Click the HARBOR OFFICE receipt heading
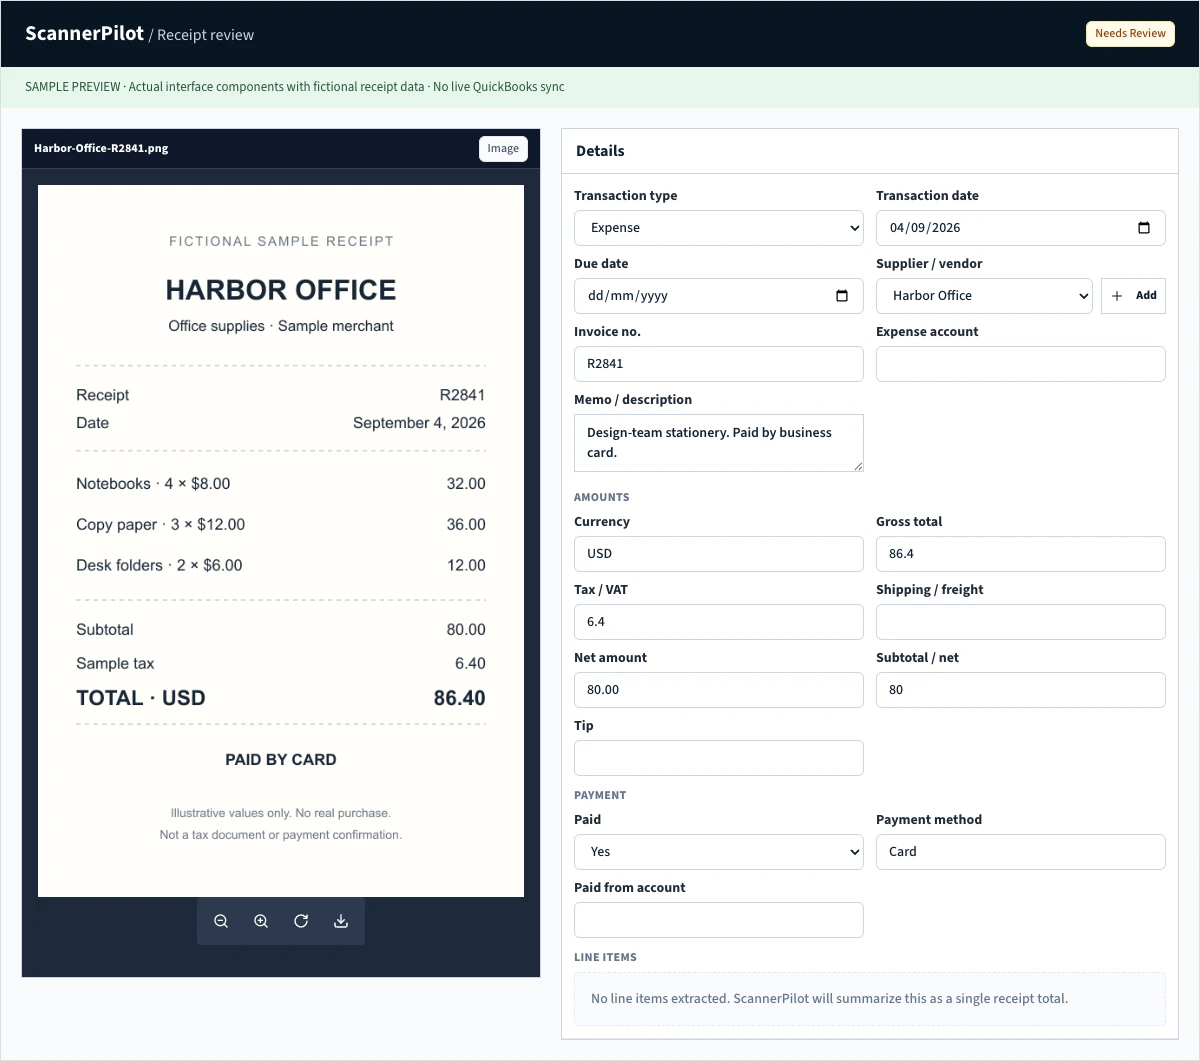The image size is (1200, 1061). pyautogui.click(x=281, y=290)
